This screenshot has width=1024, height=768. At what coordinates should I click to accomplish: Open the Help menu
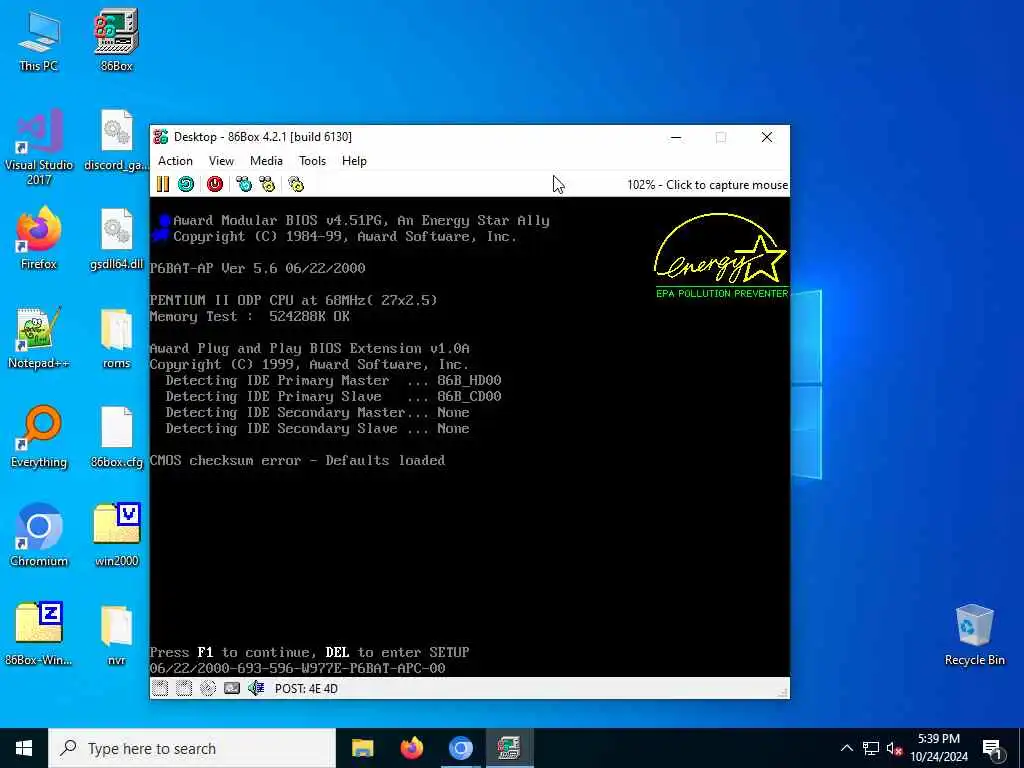point(355,161)
